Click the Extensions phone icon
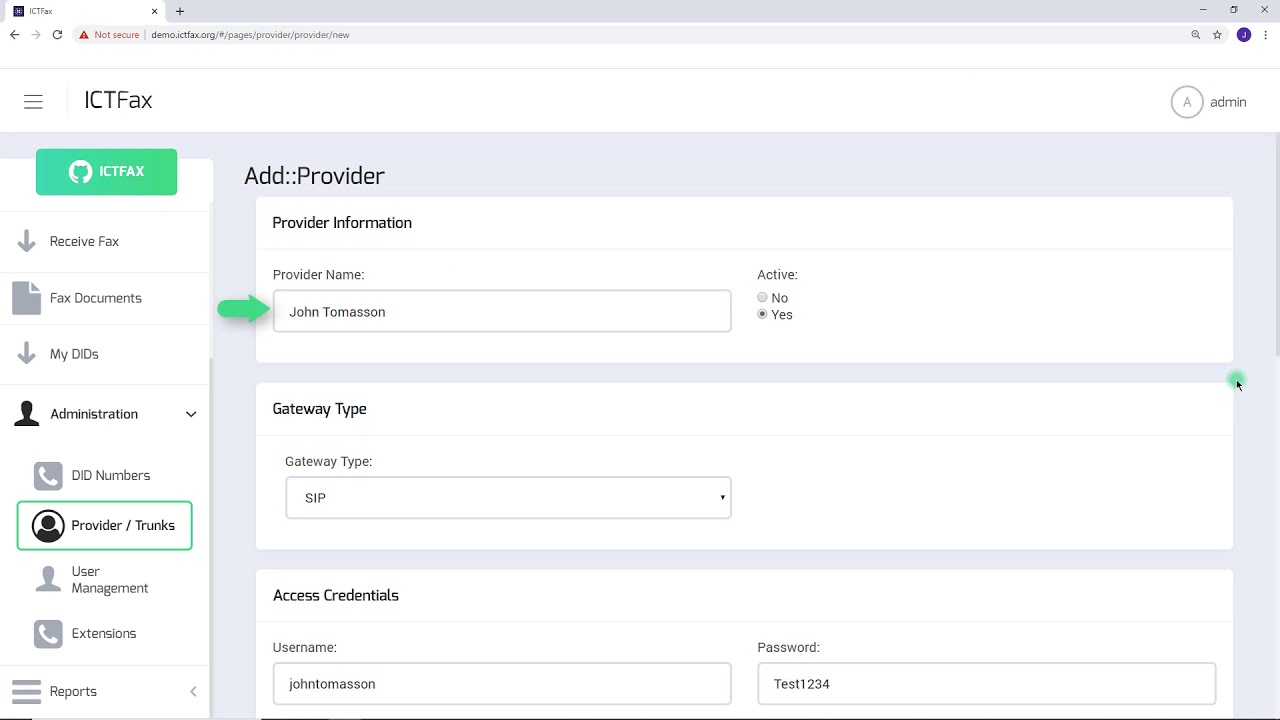 (48, 633)
